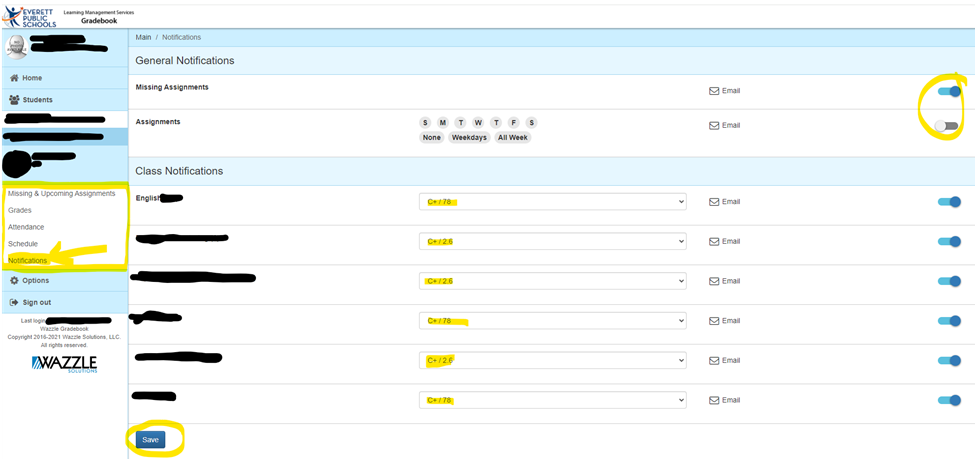The width and height of the screenshot is (975, 459).
Task: Select Wednesday in the day picker
Action: (x=478, y=122)
